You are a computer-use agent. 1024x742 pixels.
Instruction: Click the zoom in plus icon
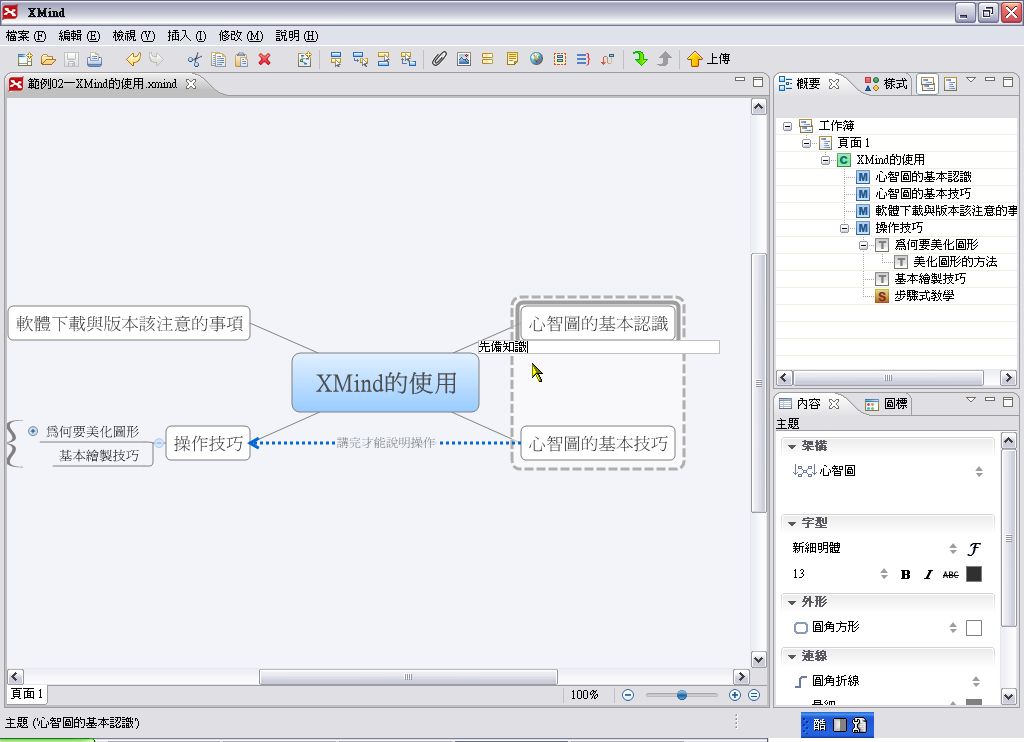point(735,695)
